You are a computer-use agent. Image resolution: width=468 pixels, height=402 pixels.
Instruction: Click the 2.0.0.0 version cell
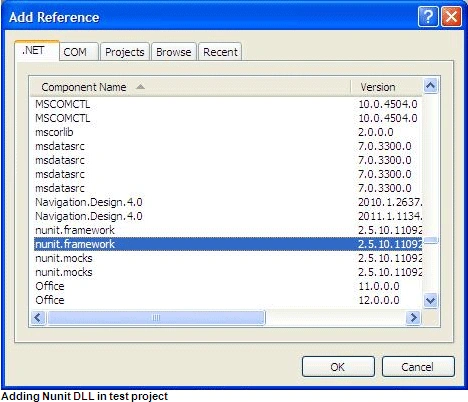pos(376,132)
